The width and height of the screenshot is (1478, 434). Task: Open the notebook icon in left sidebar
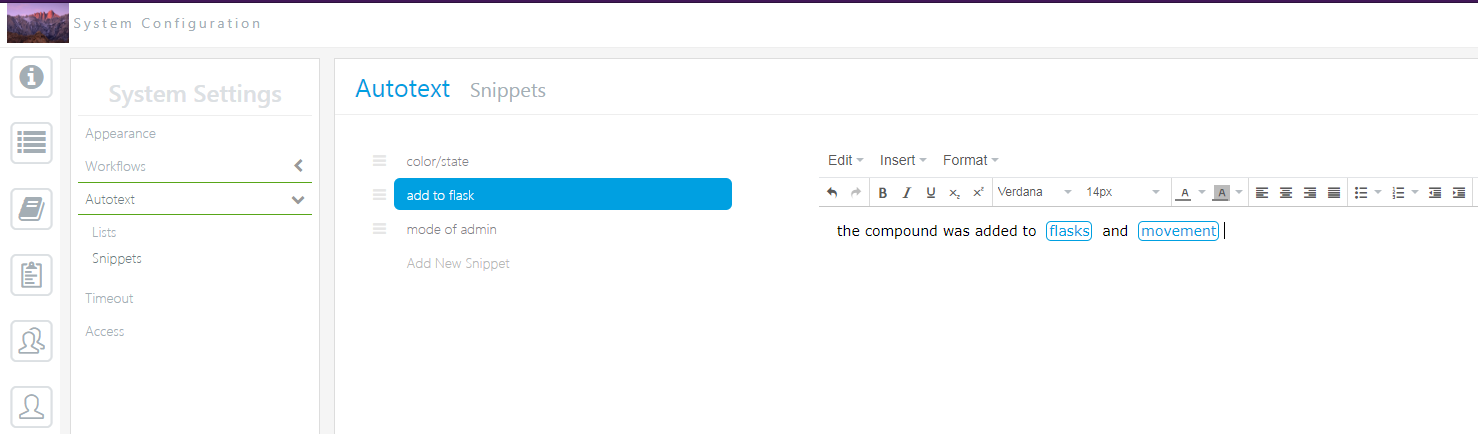click(x=32, y=209)
